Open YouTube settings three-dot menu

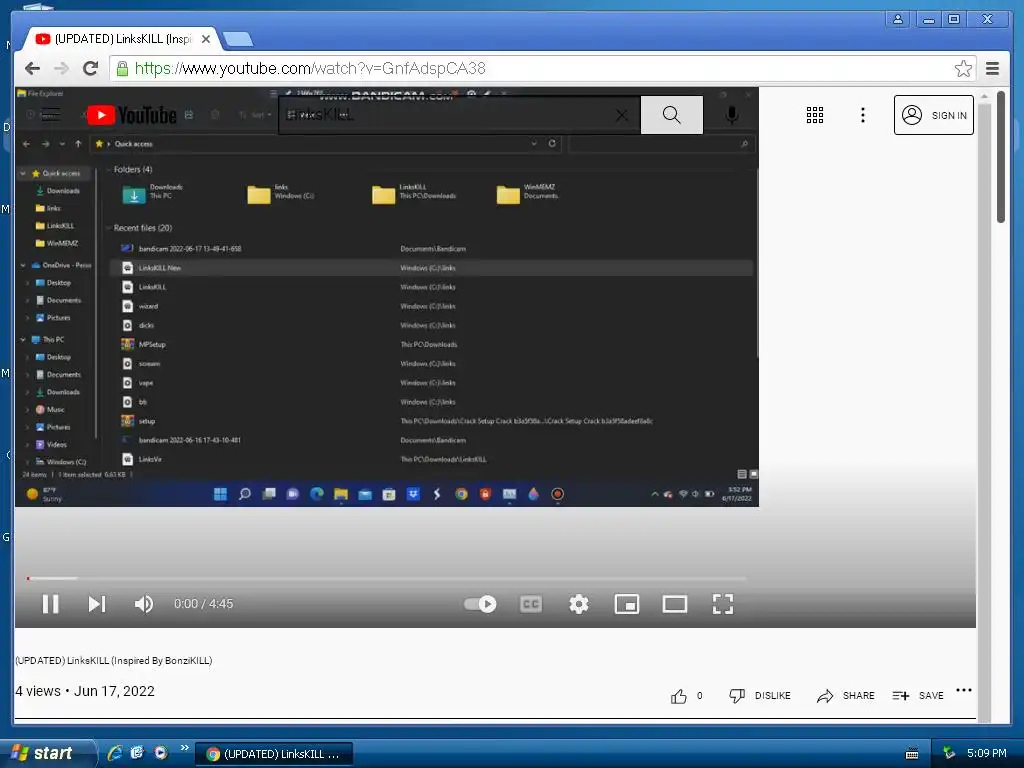pyautogui.click(x=863, y=115)
